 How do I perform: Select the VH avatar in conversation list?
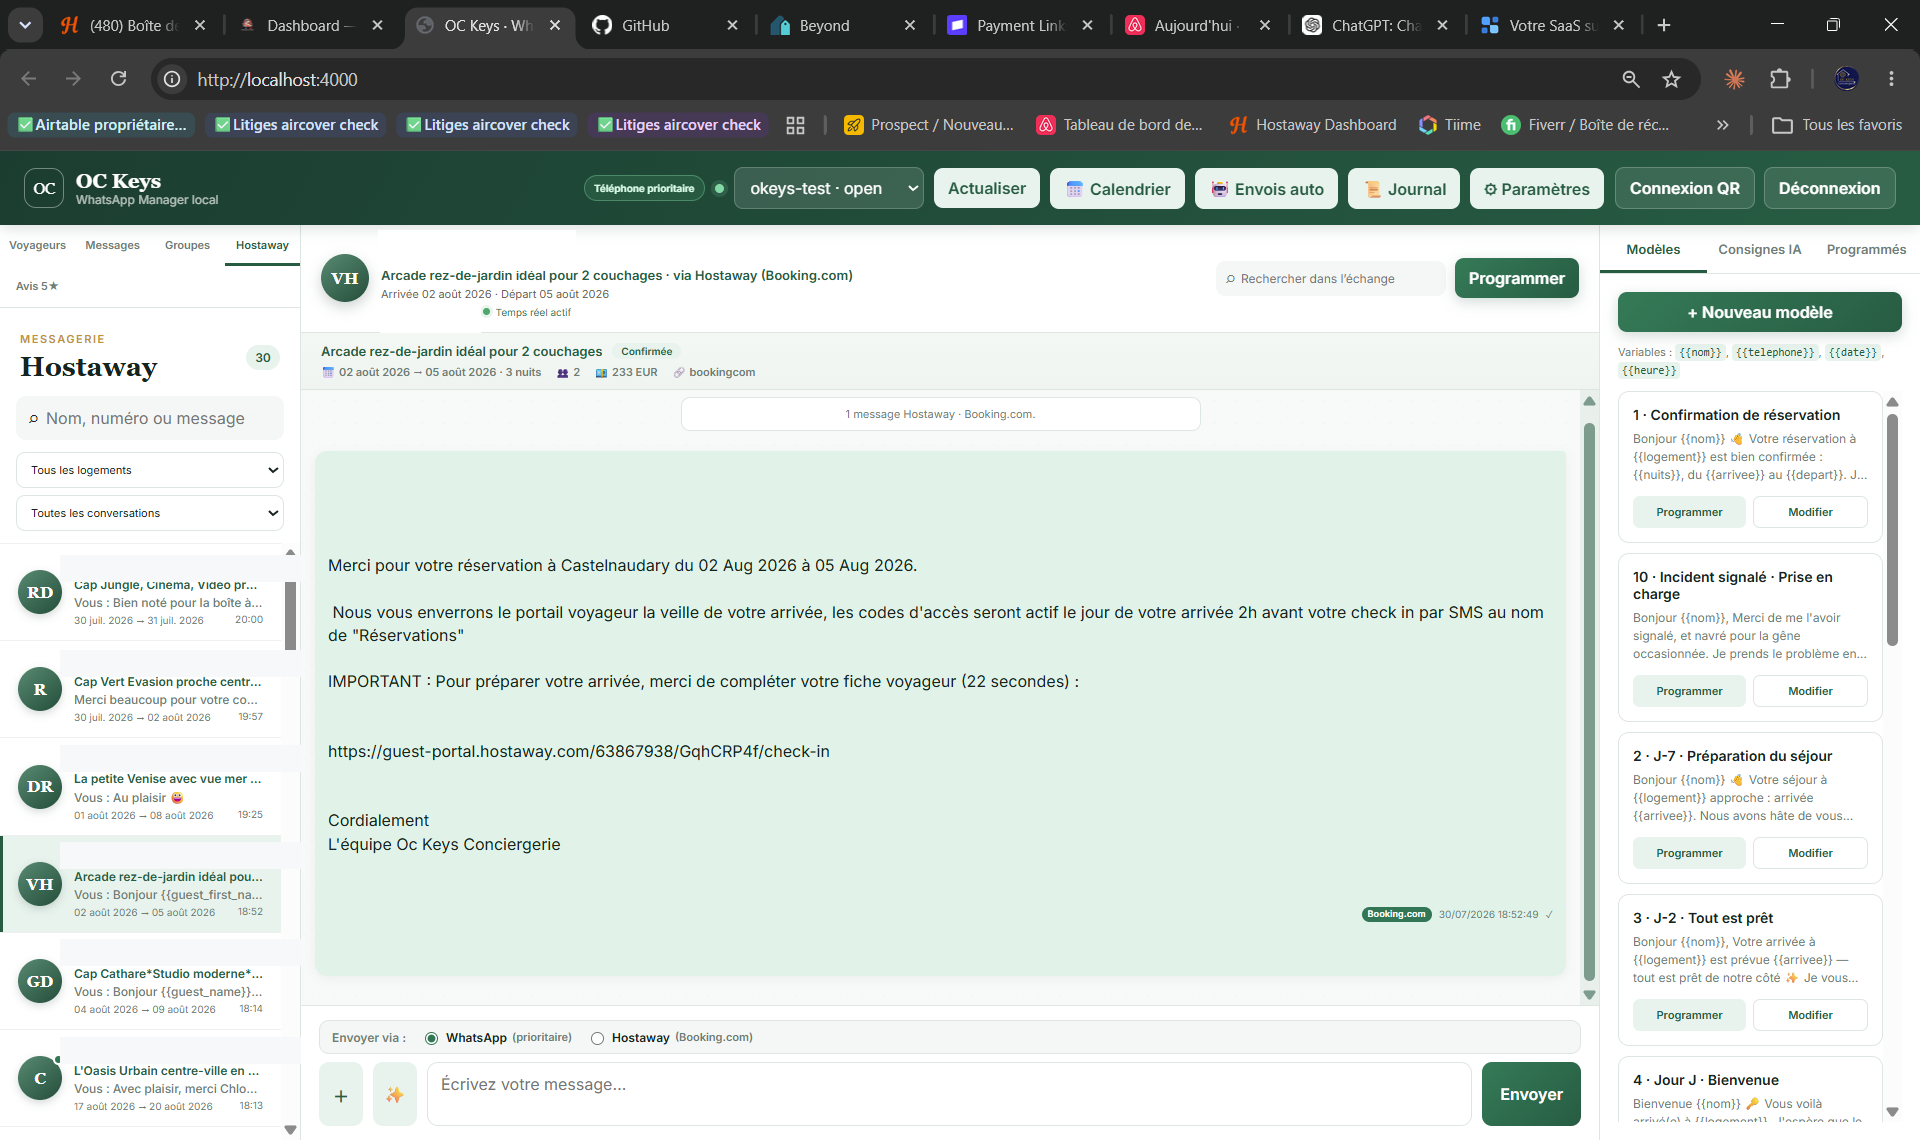tap(40, 884)
